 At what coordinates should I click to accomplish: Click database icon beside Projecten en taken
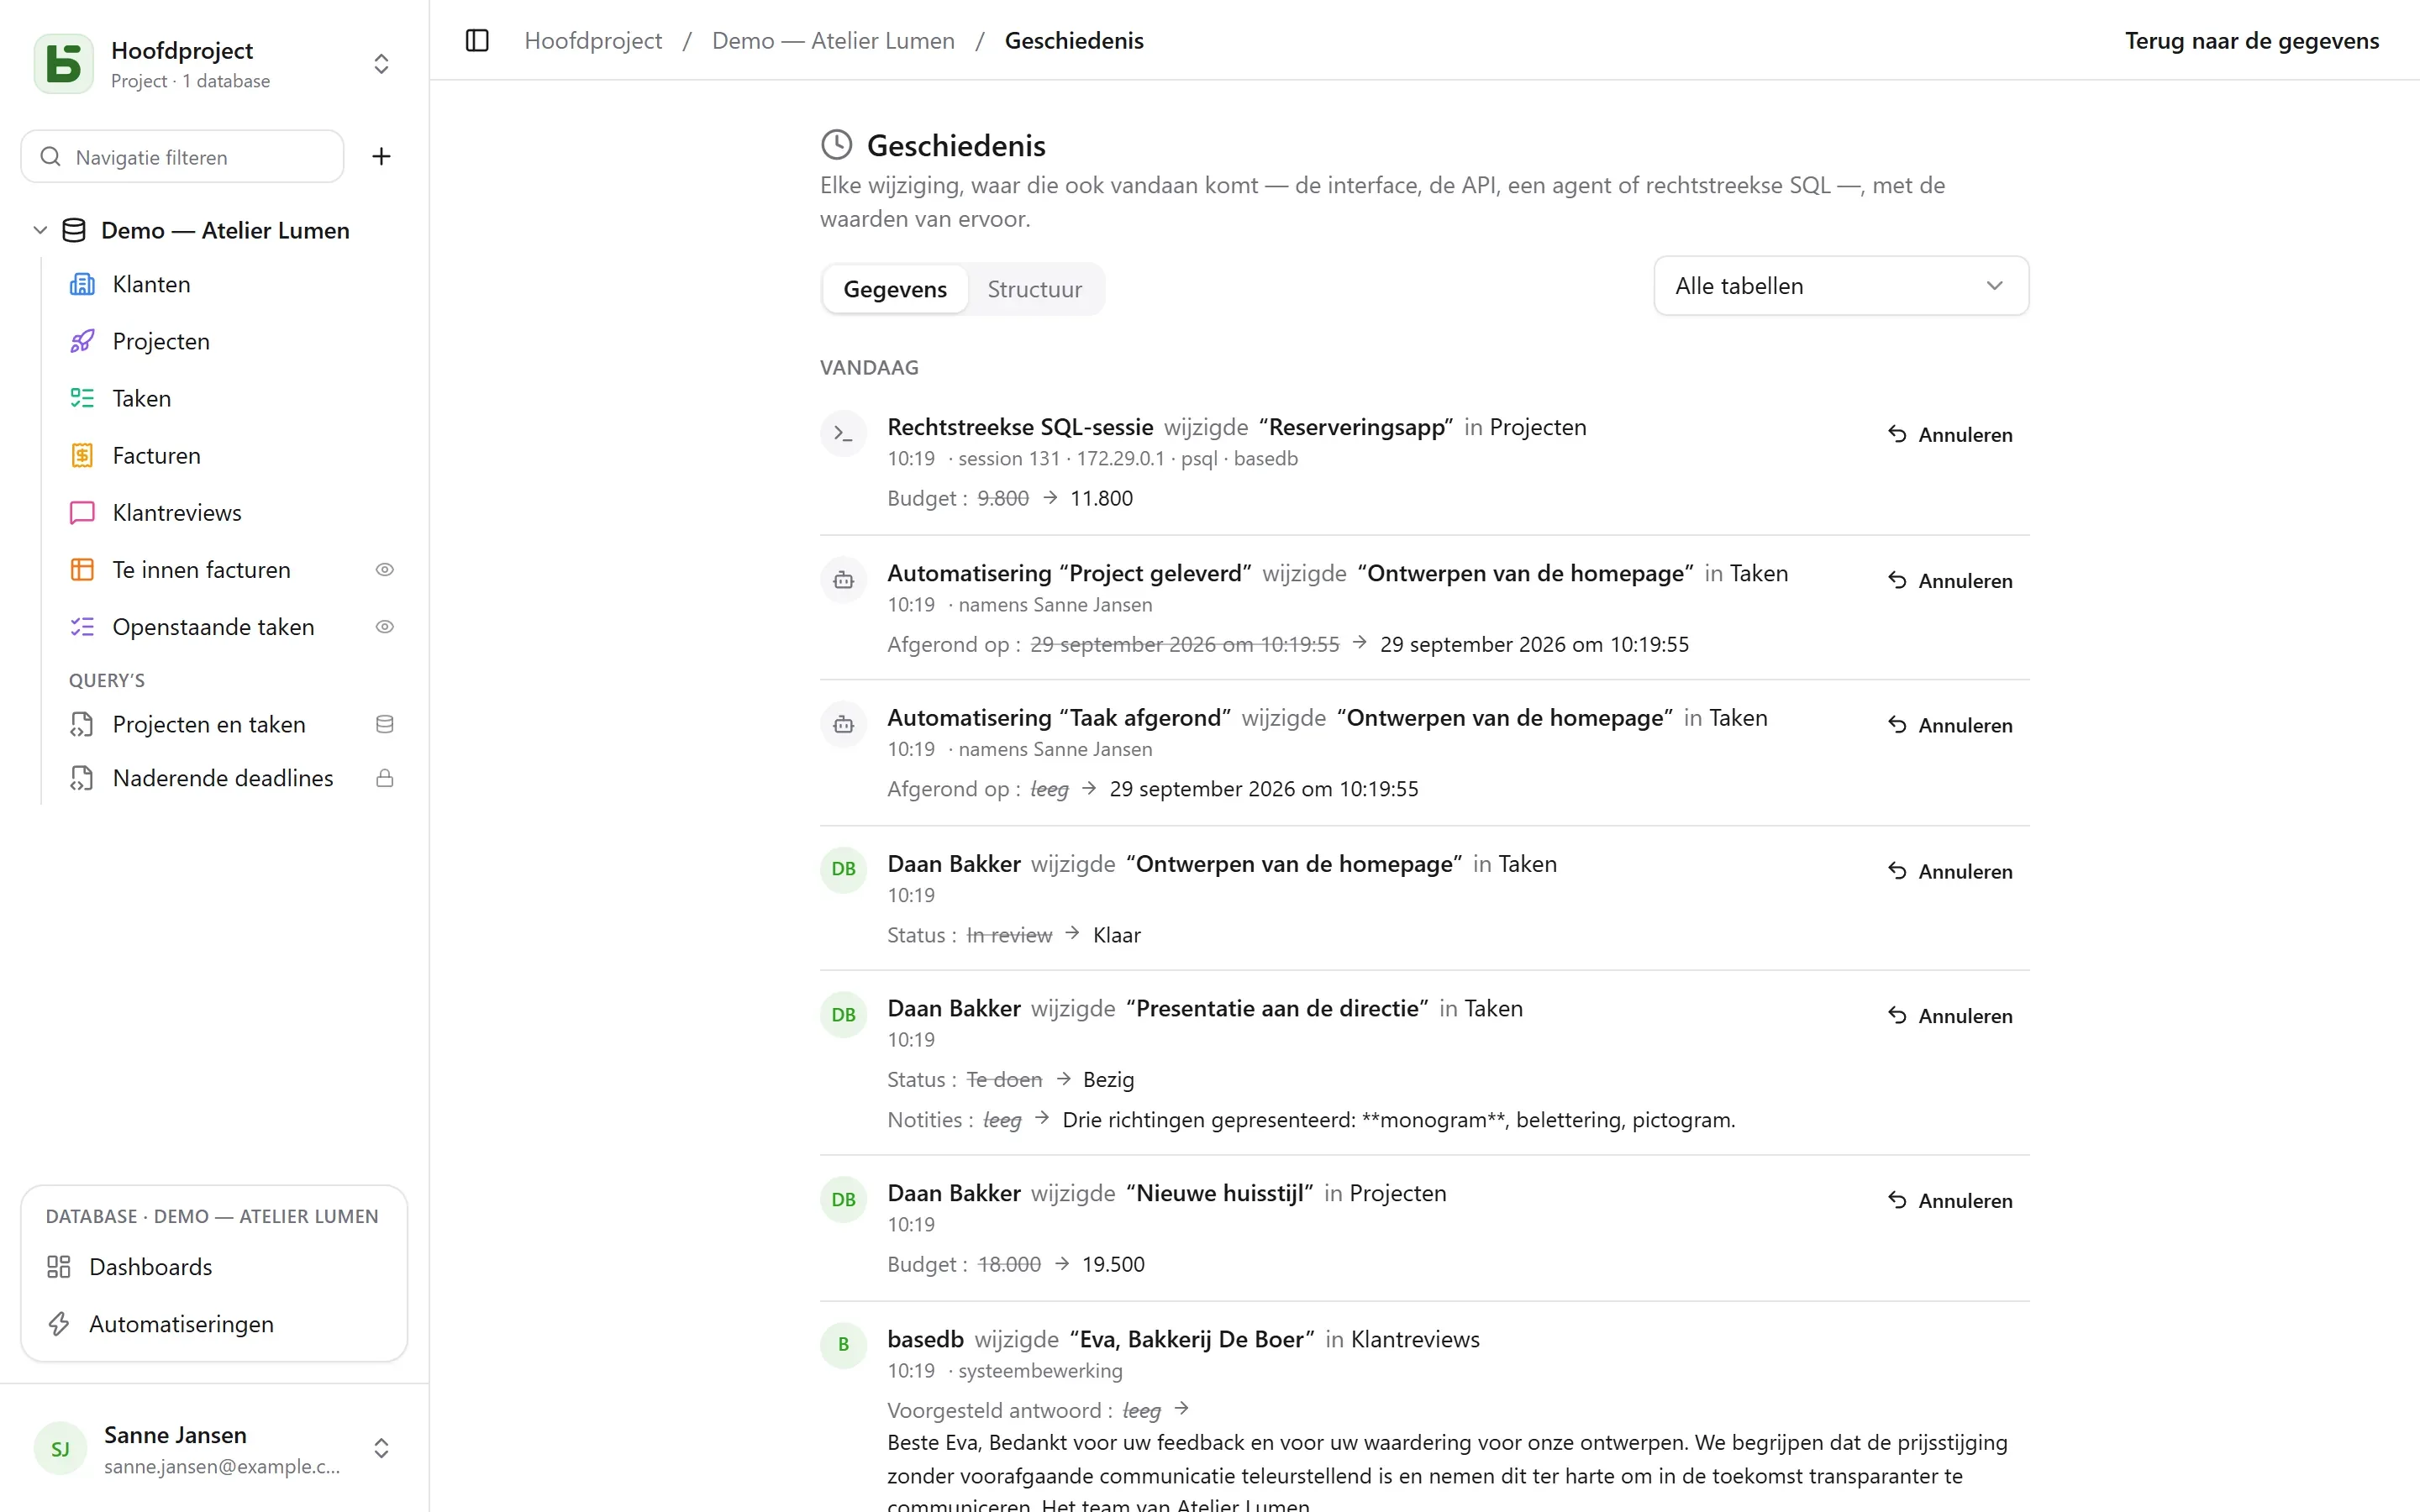click(x=384, y=724)
